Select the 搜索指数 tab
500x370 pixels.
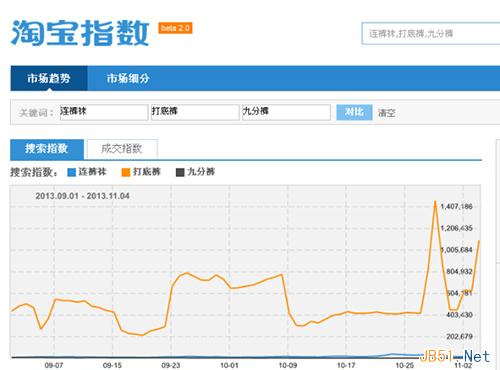coord(47,149)
